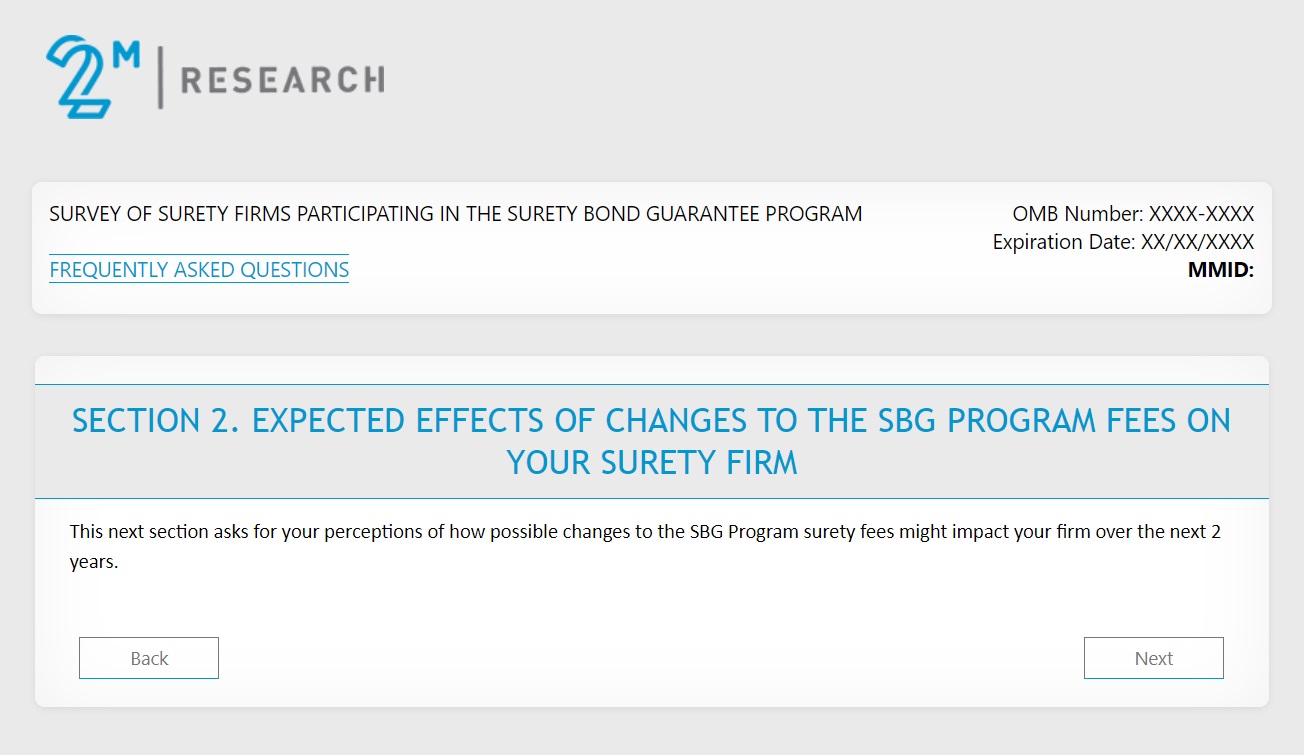Click the 2M Research logo icon
This screenshot has height=755, width=1304.
80,78
